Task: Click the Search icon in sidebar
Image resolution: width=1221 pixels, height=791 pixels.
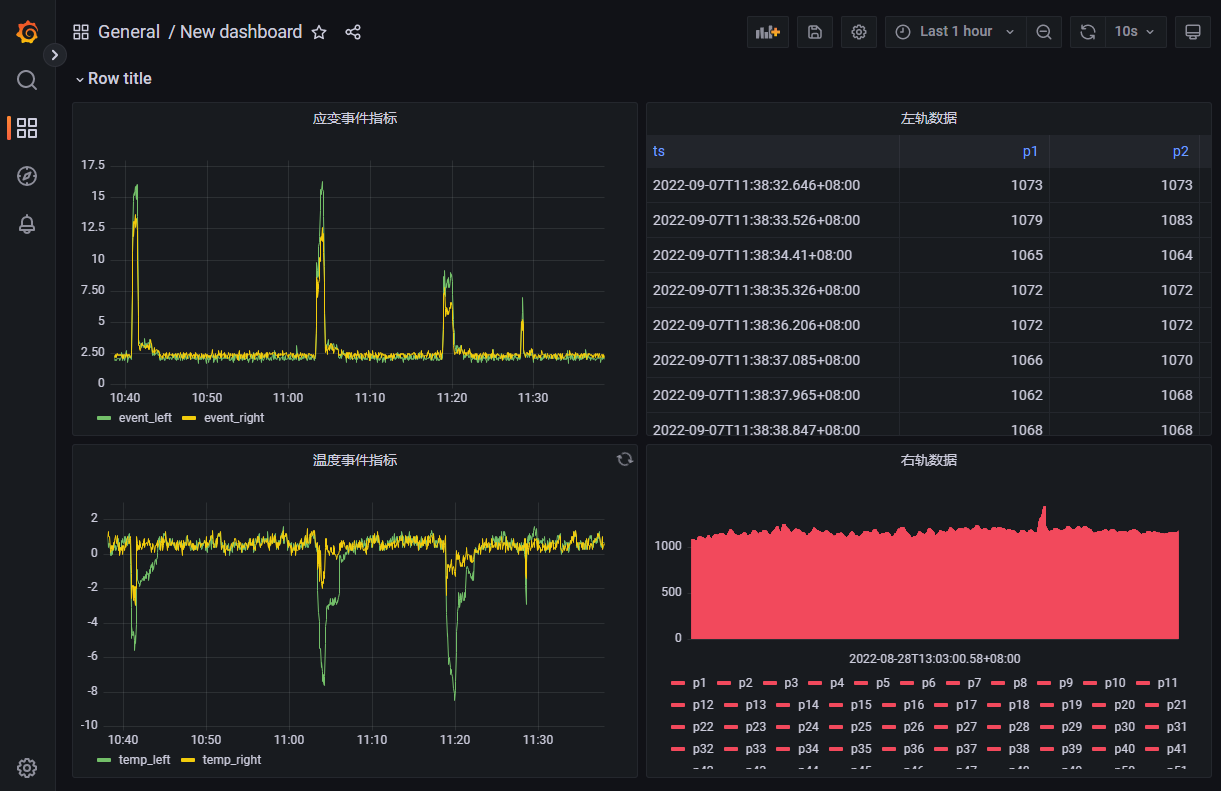Action: pos(26,80)
